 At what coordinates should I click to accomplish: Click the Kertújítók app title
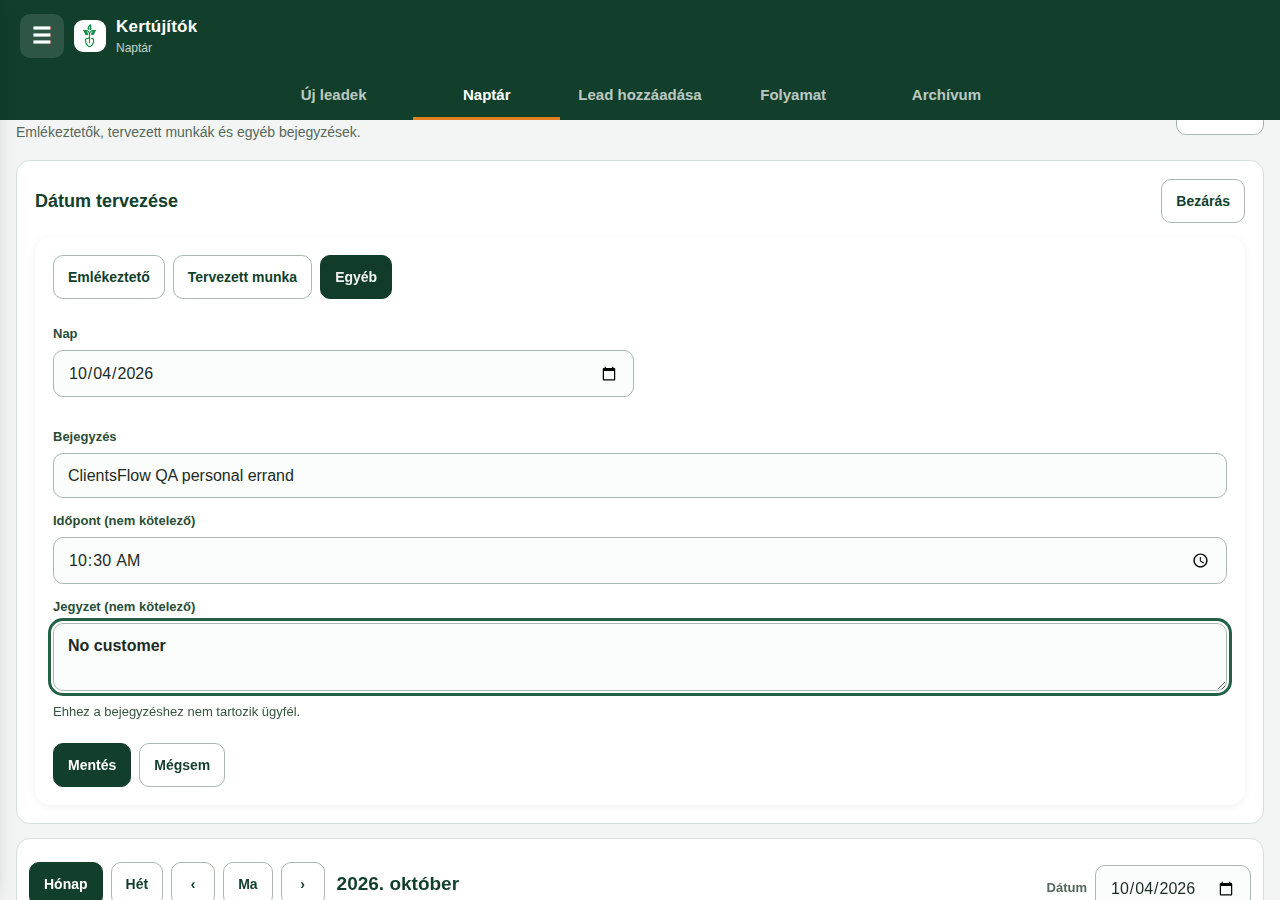(x=157, y=27)
